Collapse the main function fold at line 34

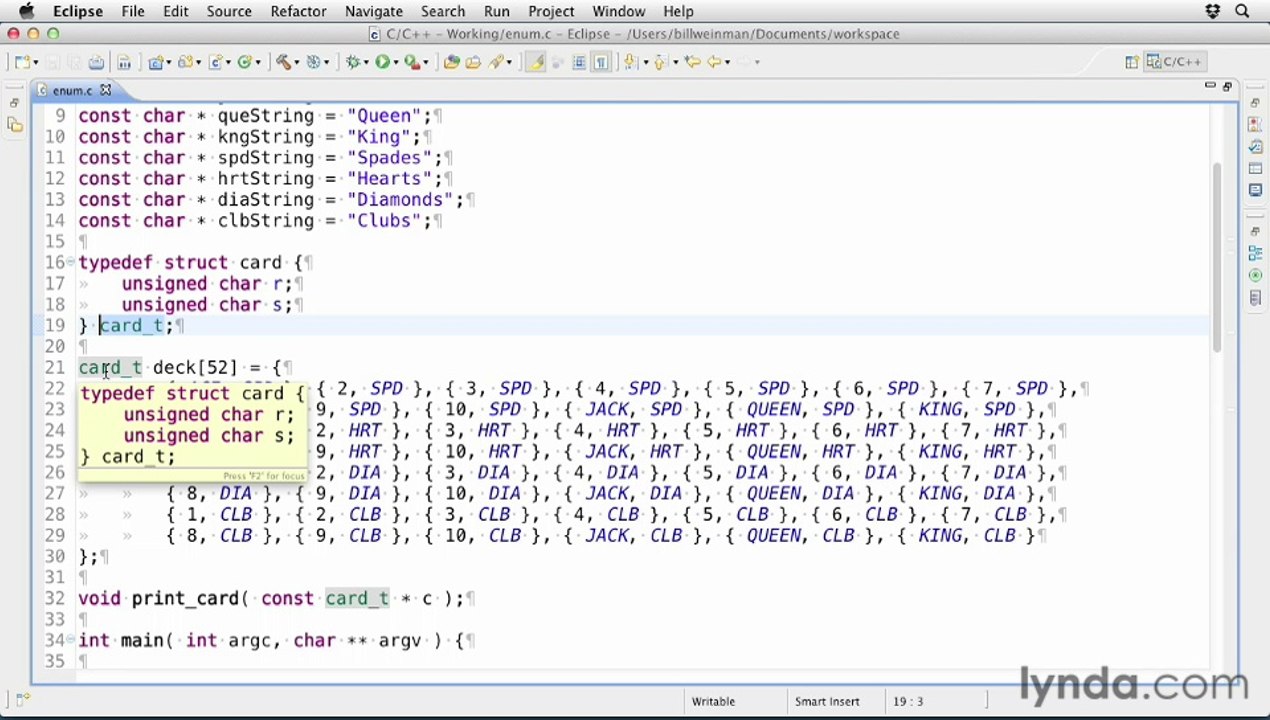coord(71,640)
